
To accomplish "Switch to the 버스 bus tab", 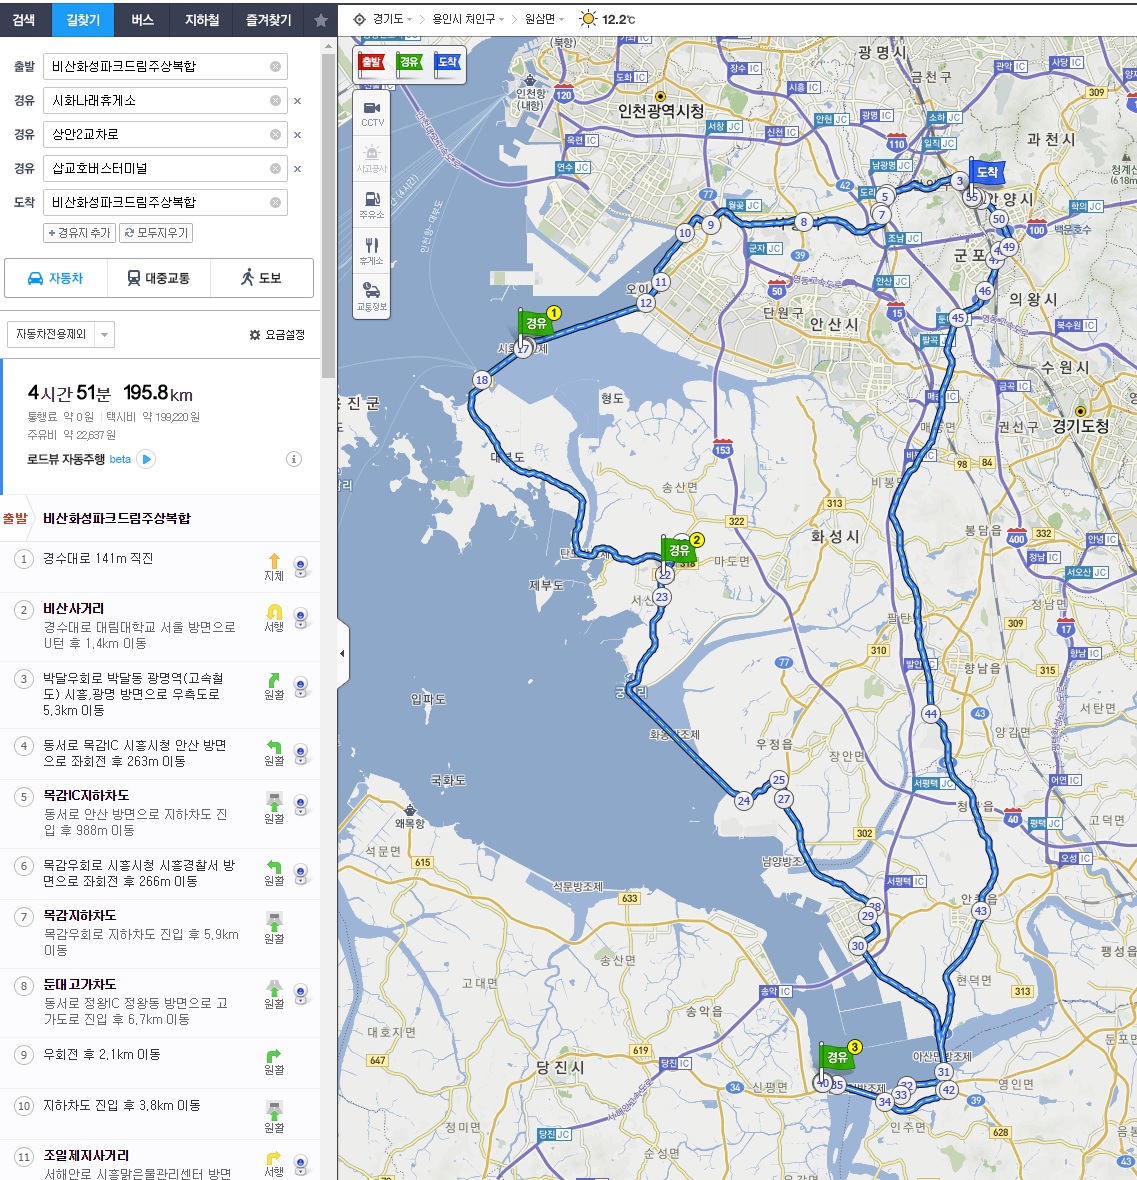I will click(143, 20).
